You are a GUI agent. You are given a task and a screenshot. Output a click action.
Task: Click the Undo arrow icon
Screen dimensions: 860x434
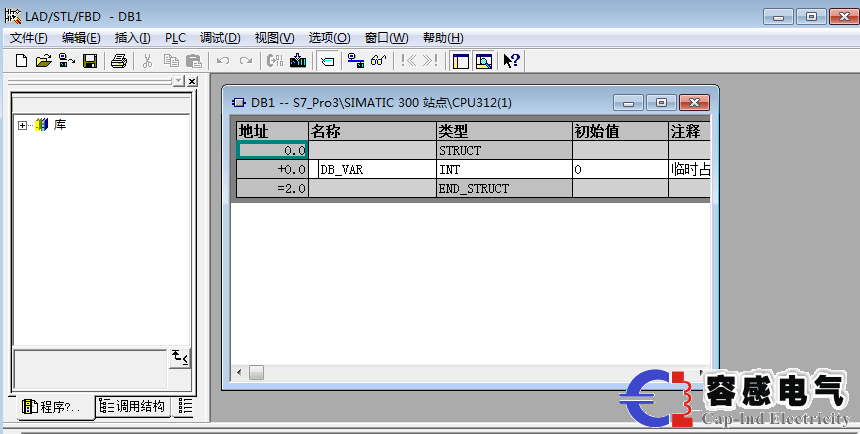pos(223,61)
